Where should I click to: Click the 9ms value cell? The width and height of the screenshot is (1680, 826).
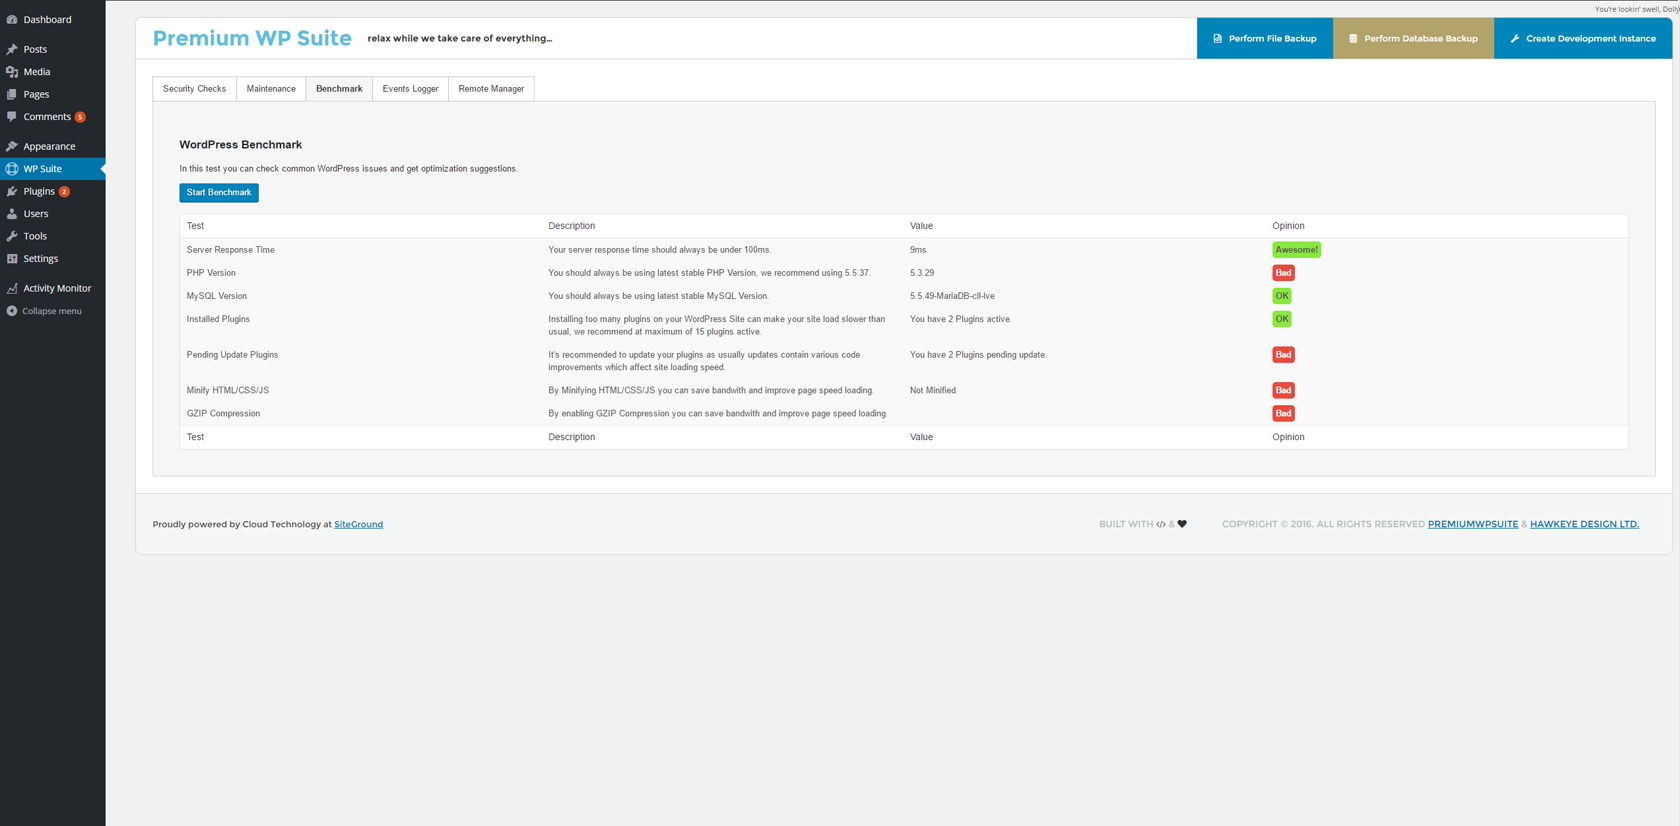(x=918, y=250)
